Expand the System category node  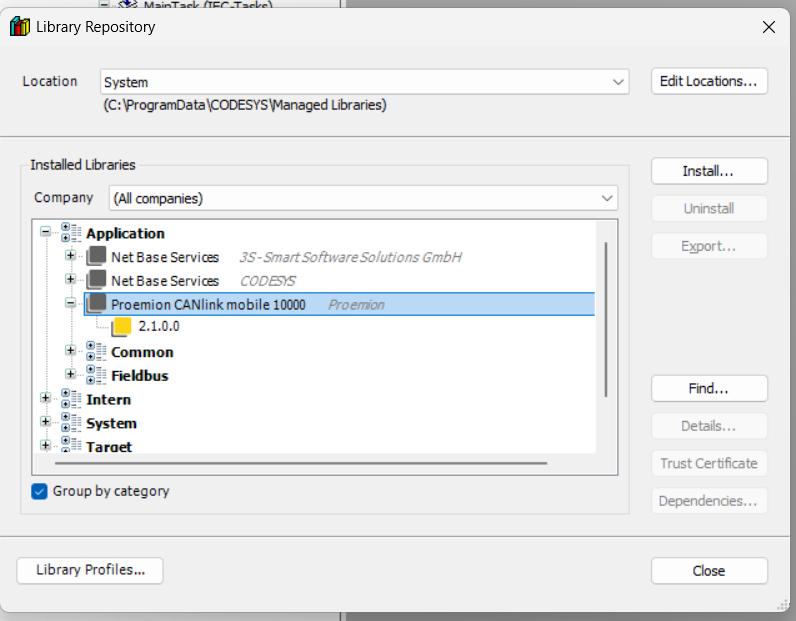[x=45, y=423]
